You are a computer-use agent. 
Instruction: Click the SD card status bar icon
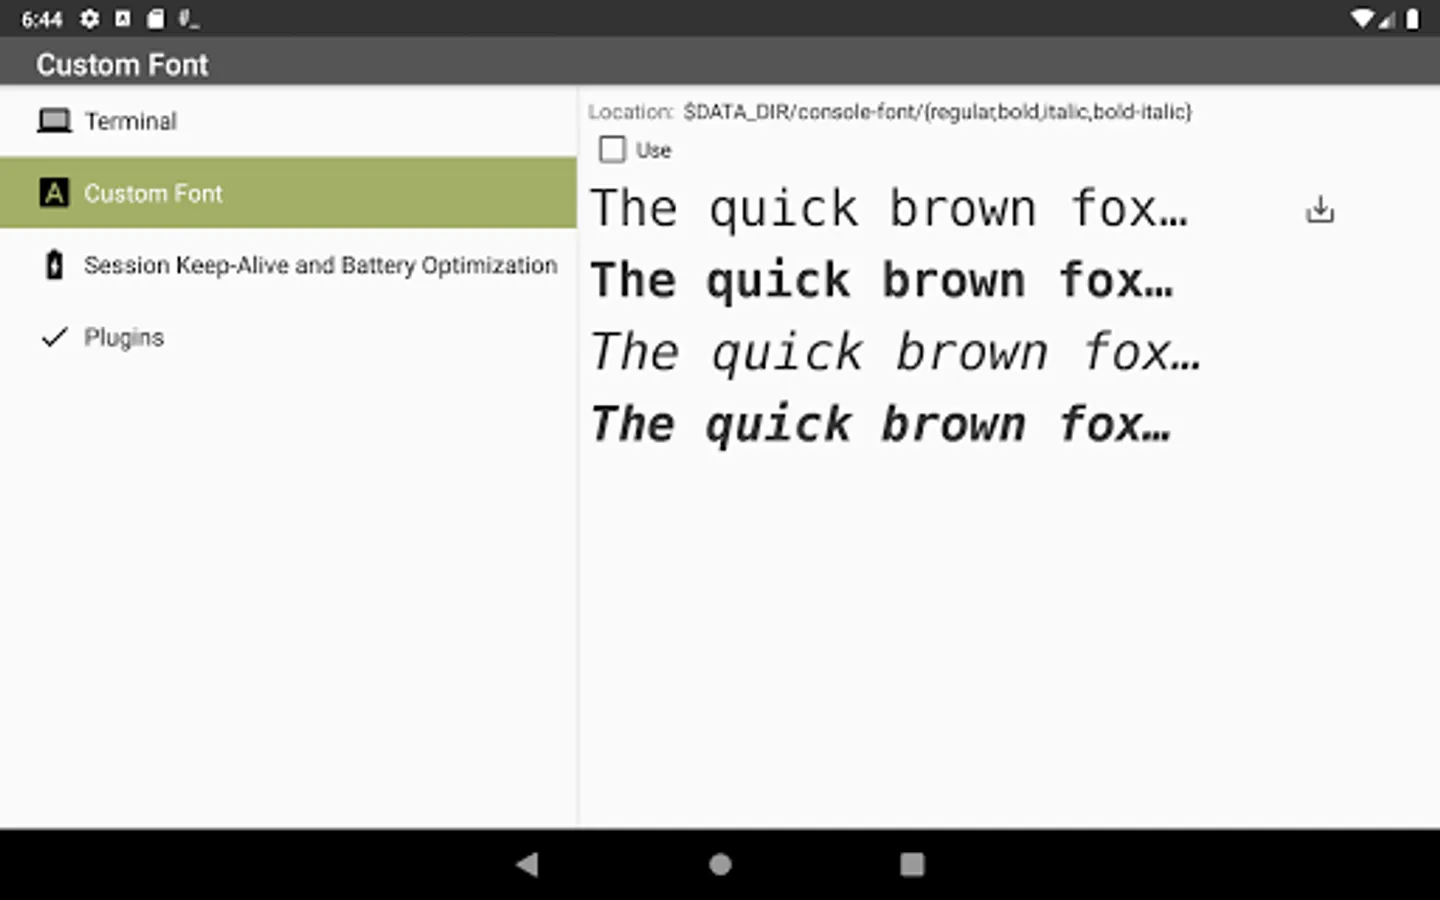coord(156,18)
